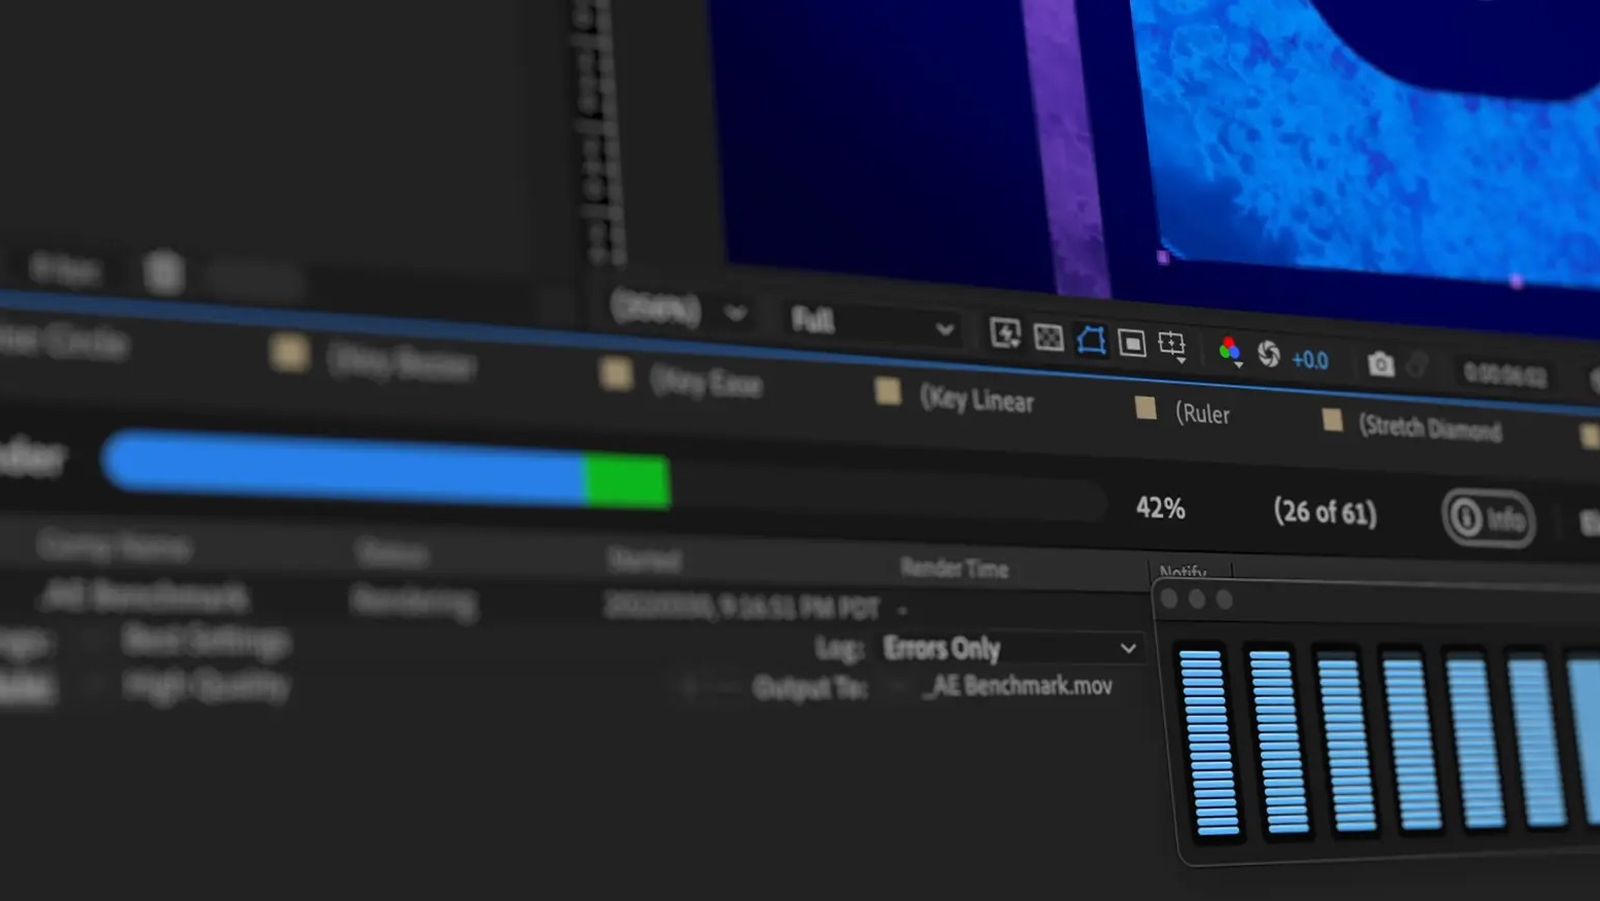Click the reset exposure aperture icon

pos(1268,354)
